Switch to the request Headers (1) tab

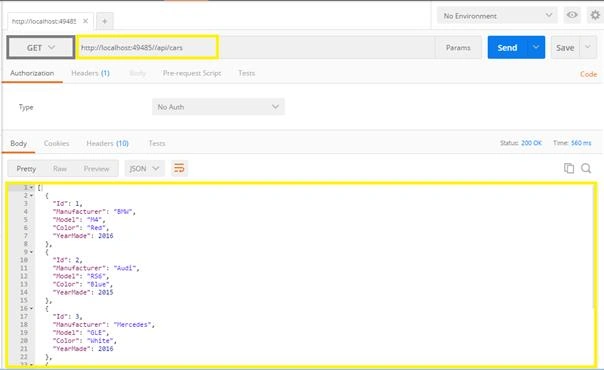pos(91,73)
